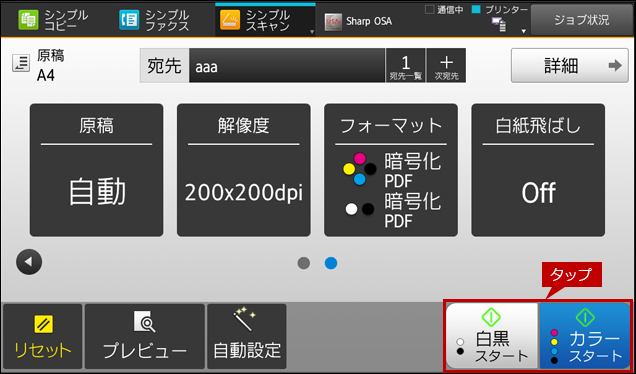Add next destination with 次宛先 plus button
Screen dimensions: 636x374
(x=446, y=66)
